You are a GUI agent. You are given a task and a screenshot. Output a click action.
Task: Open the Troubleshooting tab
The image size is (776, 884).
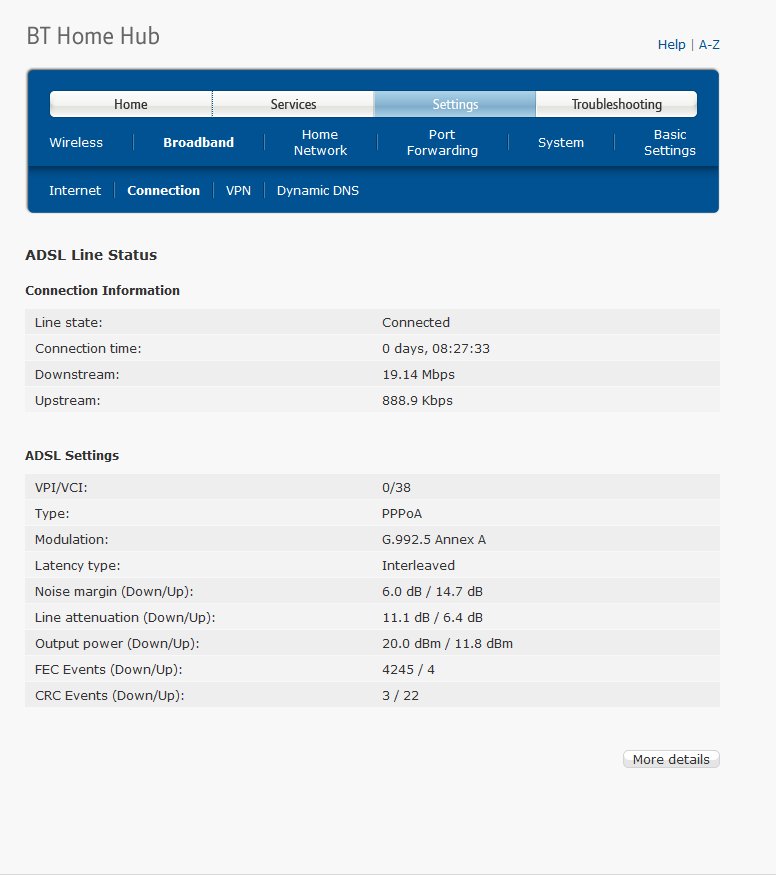(x=616, y=104)
